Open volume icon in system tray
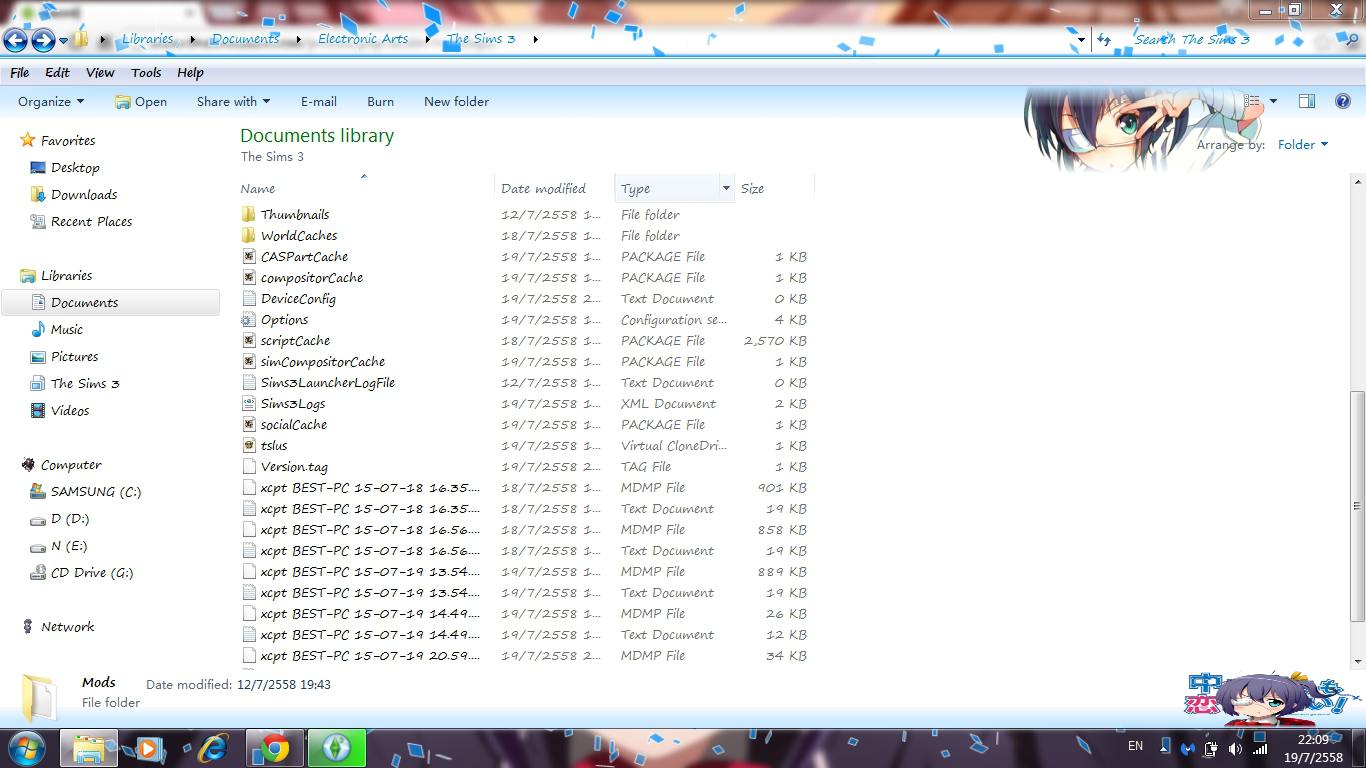The height and width of the screenshot is (768, 1366). tap(1235, 749)
